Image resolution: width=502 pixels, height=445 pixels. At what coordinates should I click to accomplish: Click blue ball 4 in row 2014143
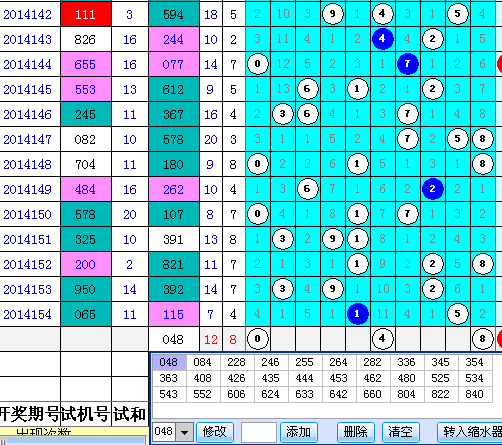click(382, 39)
